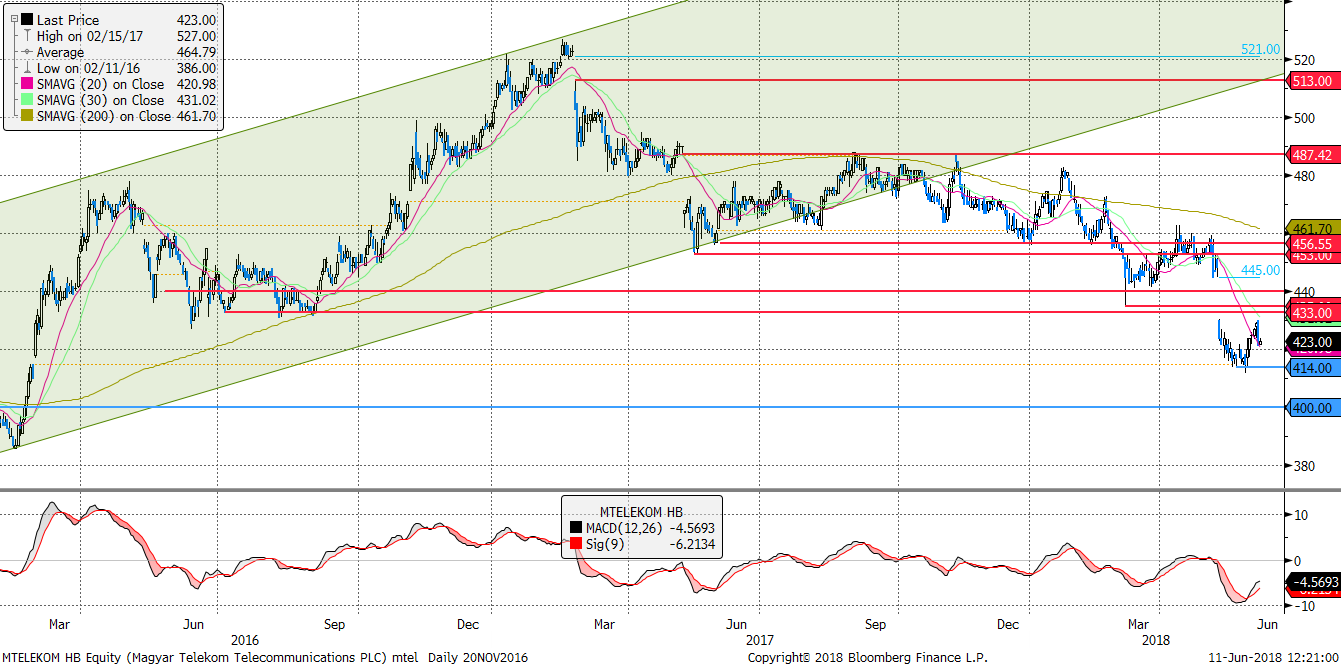The width and height of the screenshot is (1341, 666).
Task: Select the 461.70 olive SMA price tag
Action: click(x=1311, y=229)
